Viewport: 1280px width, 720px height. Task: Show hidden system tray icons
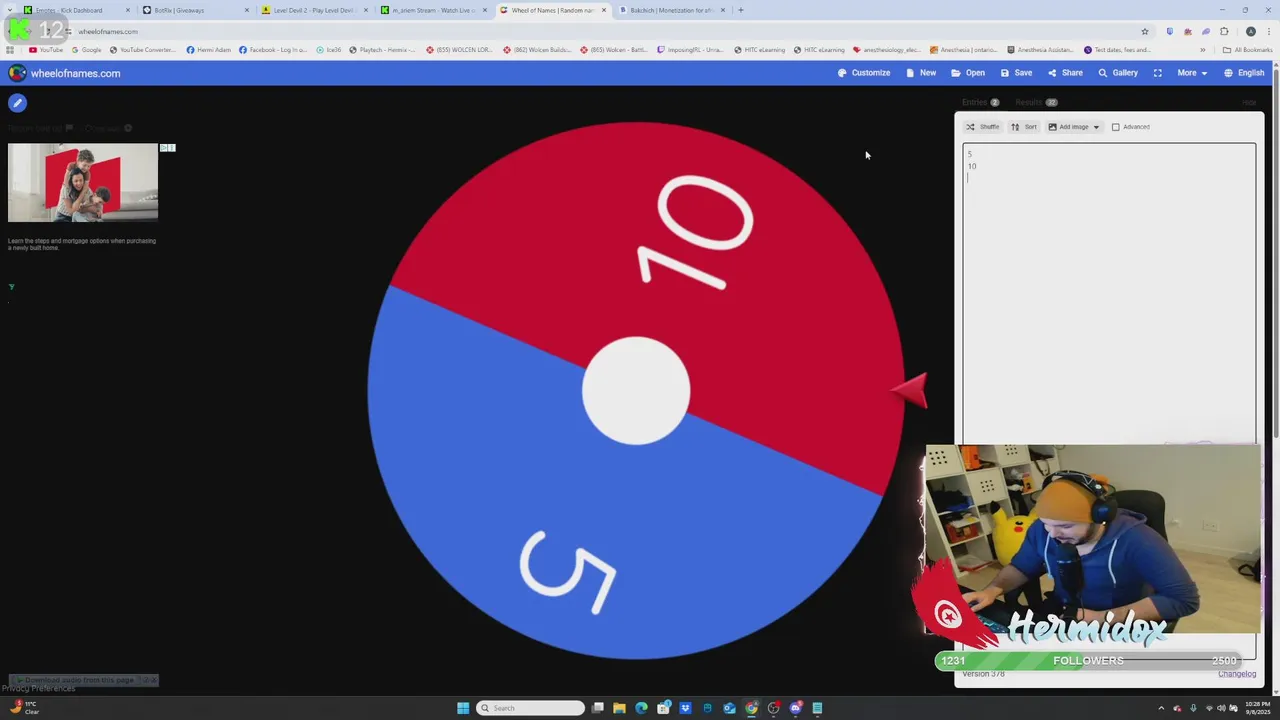1161,708
